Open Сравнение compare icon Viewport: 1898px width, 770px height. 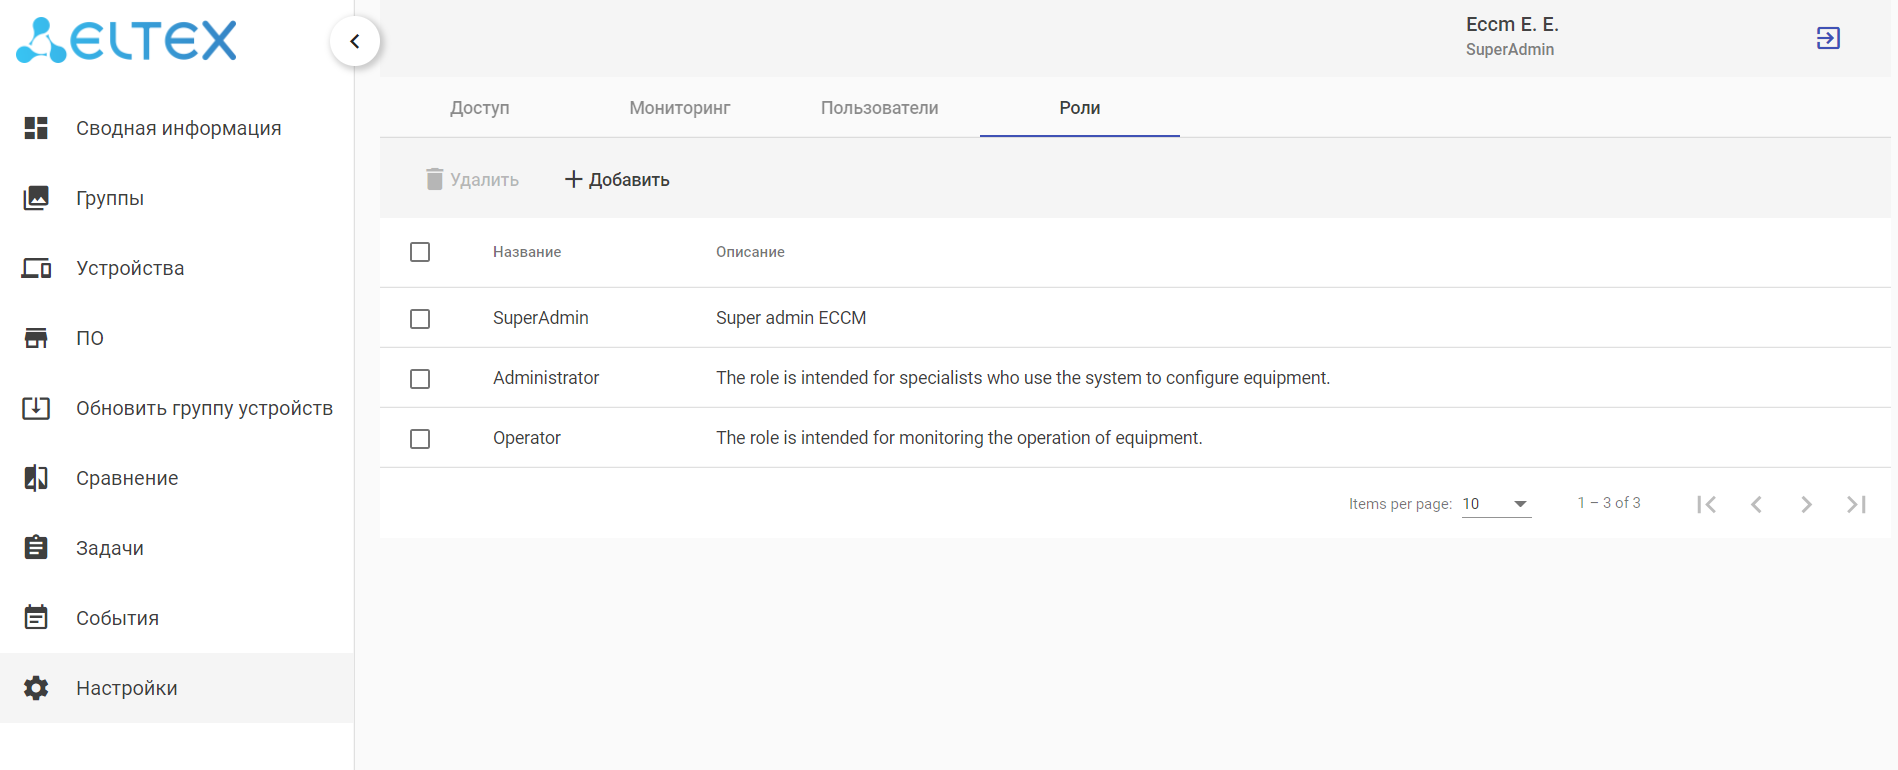pyautogui.click(x=36, y=478)
